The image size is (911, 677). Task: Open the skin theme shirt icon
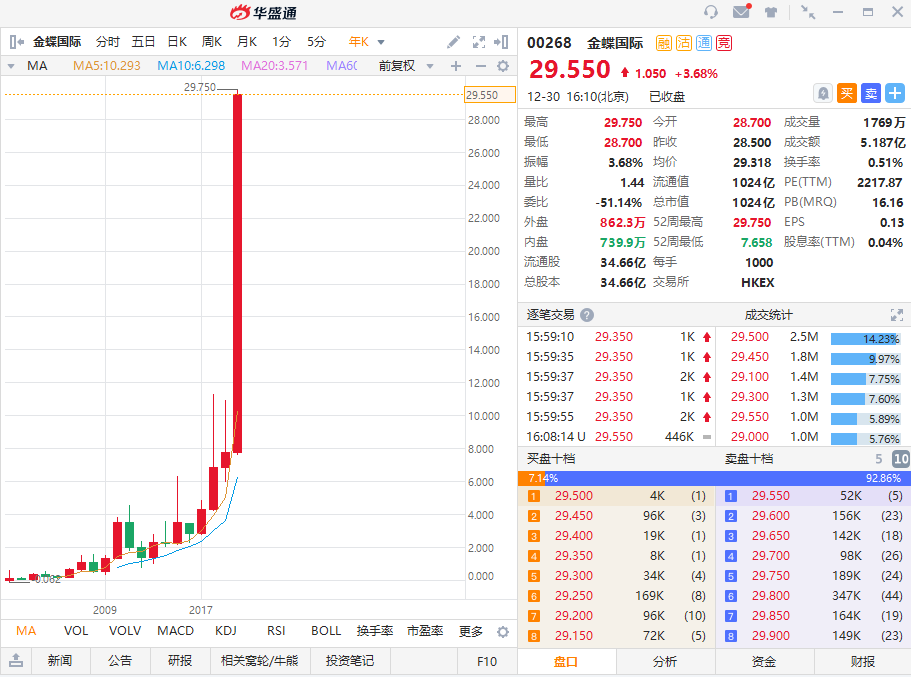tap(771, 12)
